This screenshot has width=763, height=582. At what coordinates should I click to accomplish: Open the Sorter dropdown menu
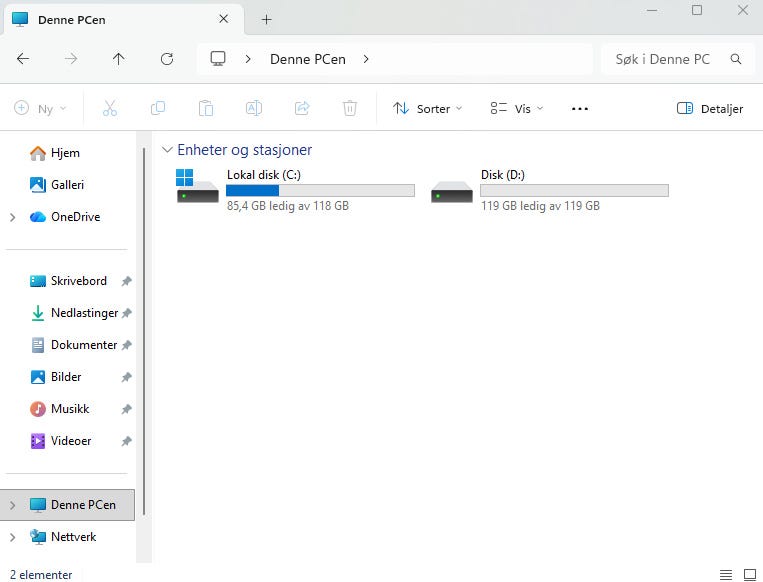[427, 109]
